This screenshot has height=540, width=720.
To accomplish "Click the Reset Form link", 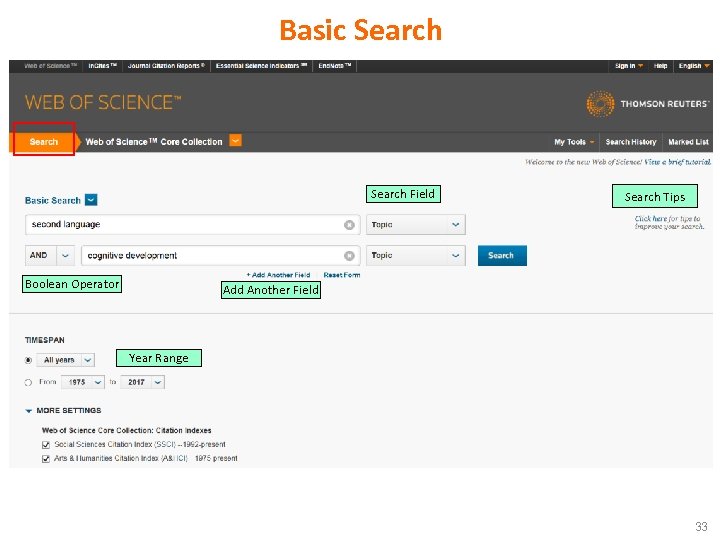I will pyautogui.click(x=342, y=275).
